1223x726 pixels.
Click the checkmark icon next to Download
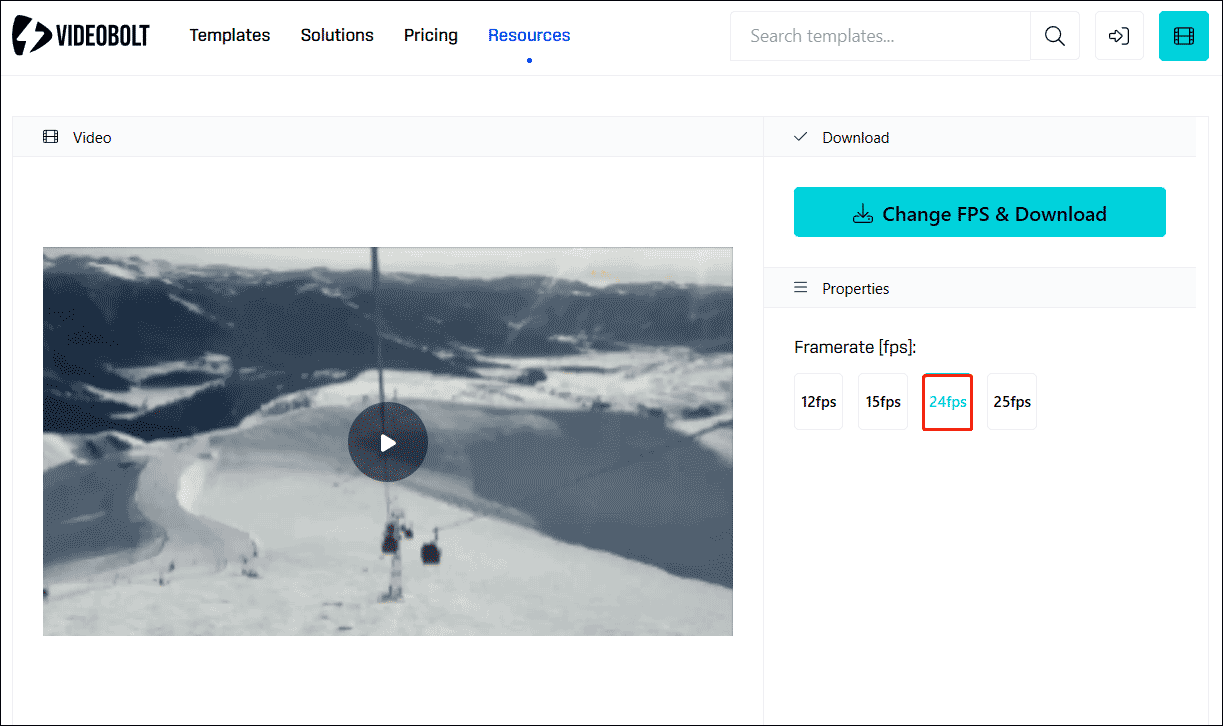(800, 136)
